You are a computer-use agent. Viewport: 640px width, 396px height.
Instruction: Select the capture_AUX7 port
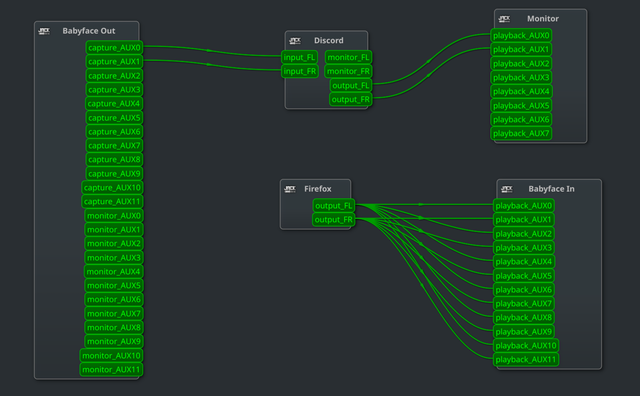point(114,146)
